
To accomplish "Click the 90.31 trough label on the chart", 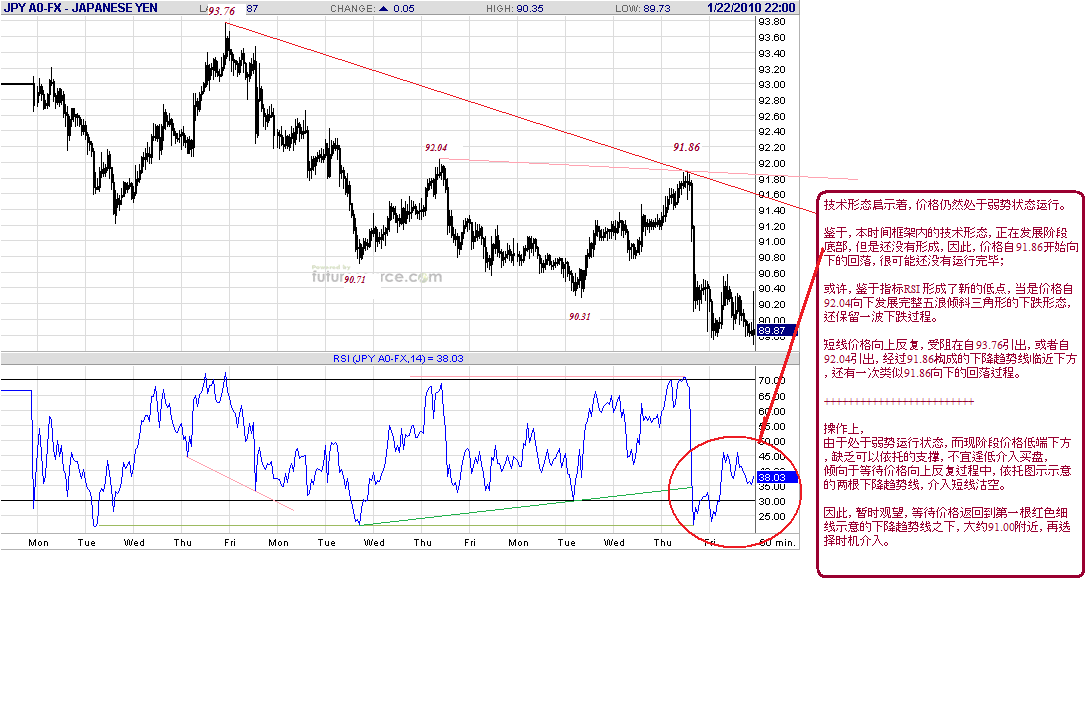I will (x=579, y=316).
